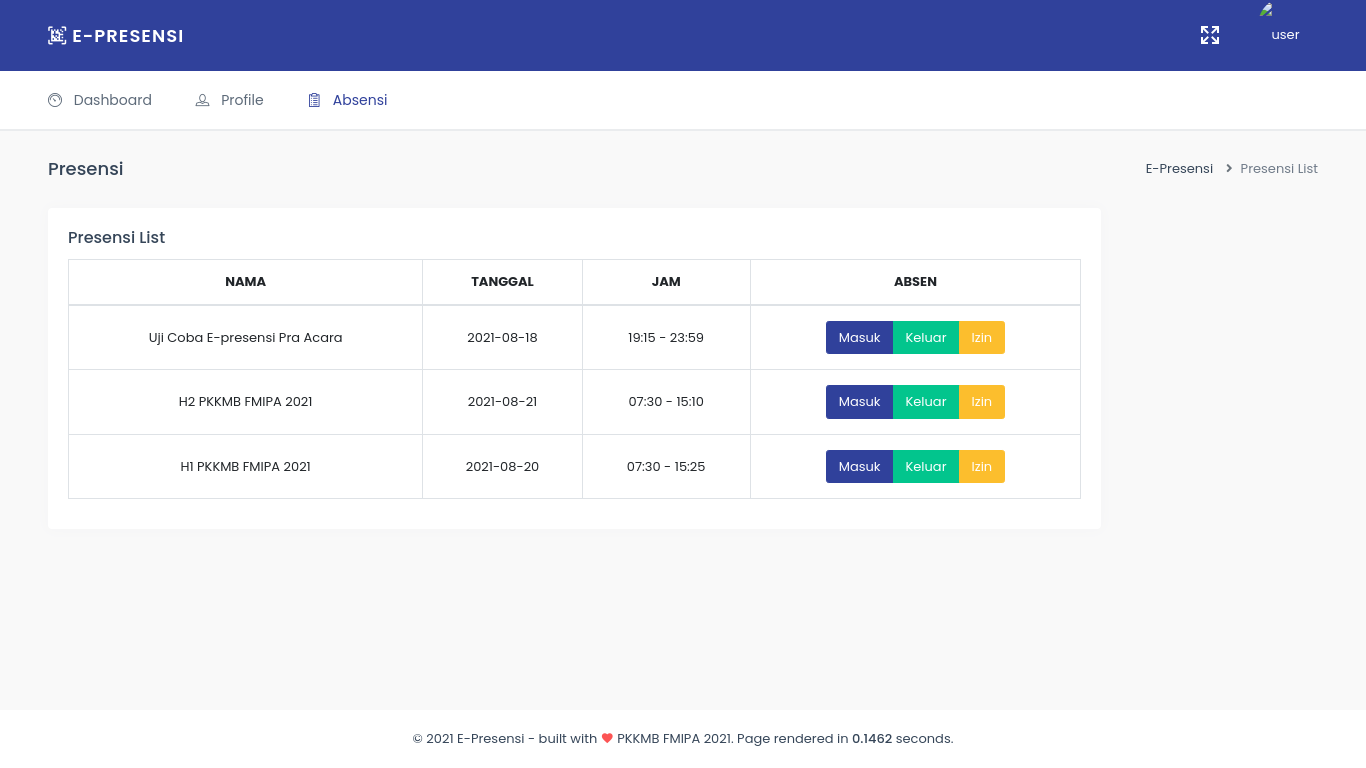This screenshot has width=1366, height=768.
Task: Click the E-Presensi breadcrumb link
Action: point(1179,169)
